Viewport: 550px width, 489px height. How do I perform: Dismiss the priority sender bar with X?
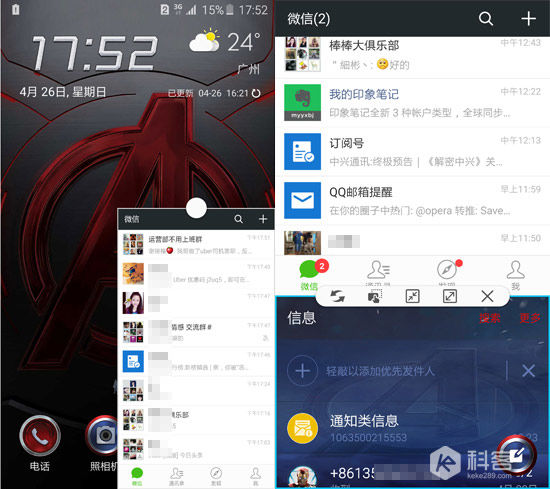528,371
